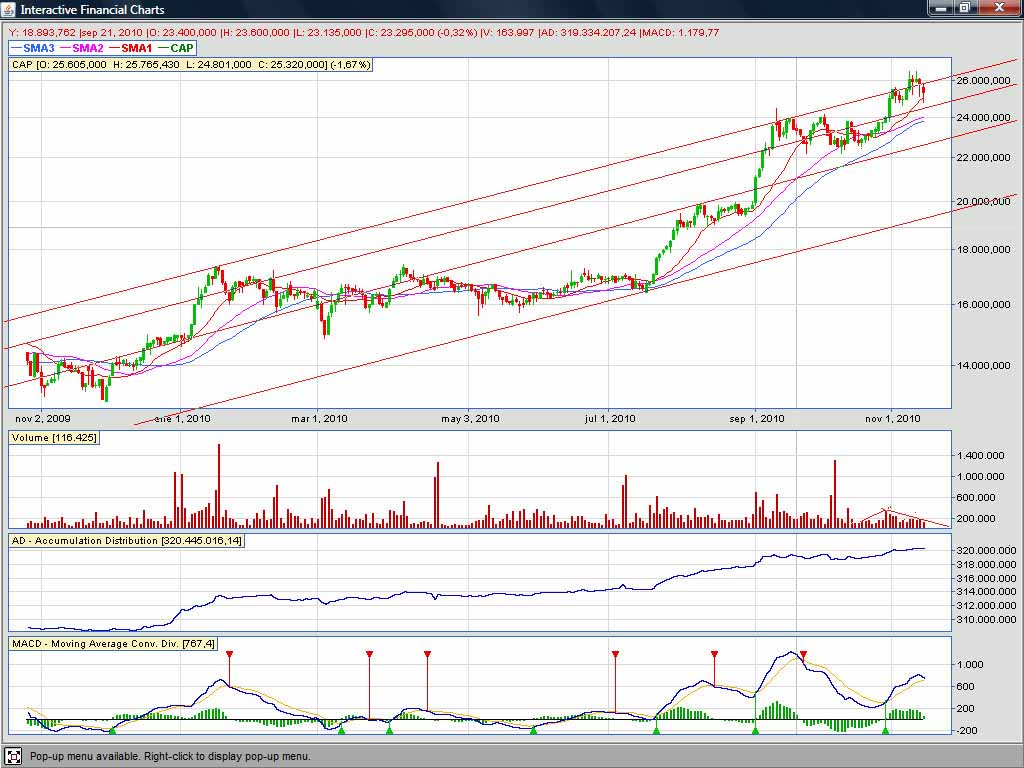This screenshot has height=768, width=1024.
Task: Click the pop-up menu icon in status bar
Action: [x=13, y=756]
